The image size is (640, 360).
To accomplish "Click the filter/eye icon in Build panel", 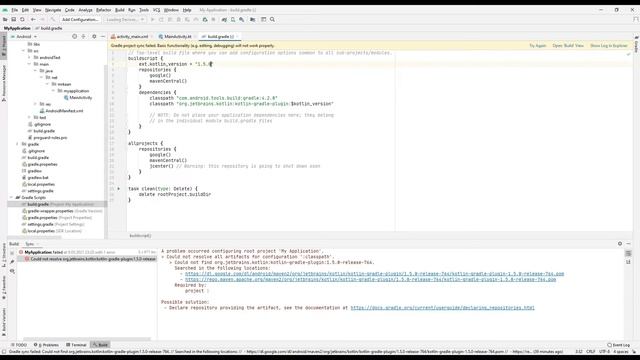I will [x=12, y=271].
